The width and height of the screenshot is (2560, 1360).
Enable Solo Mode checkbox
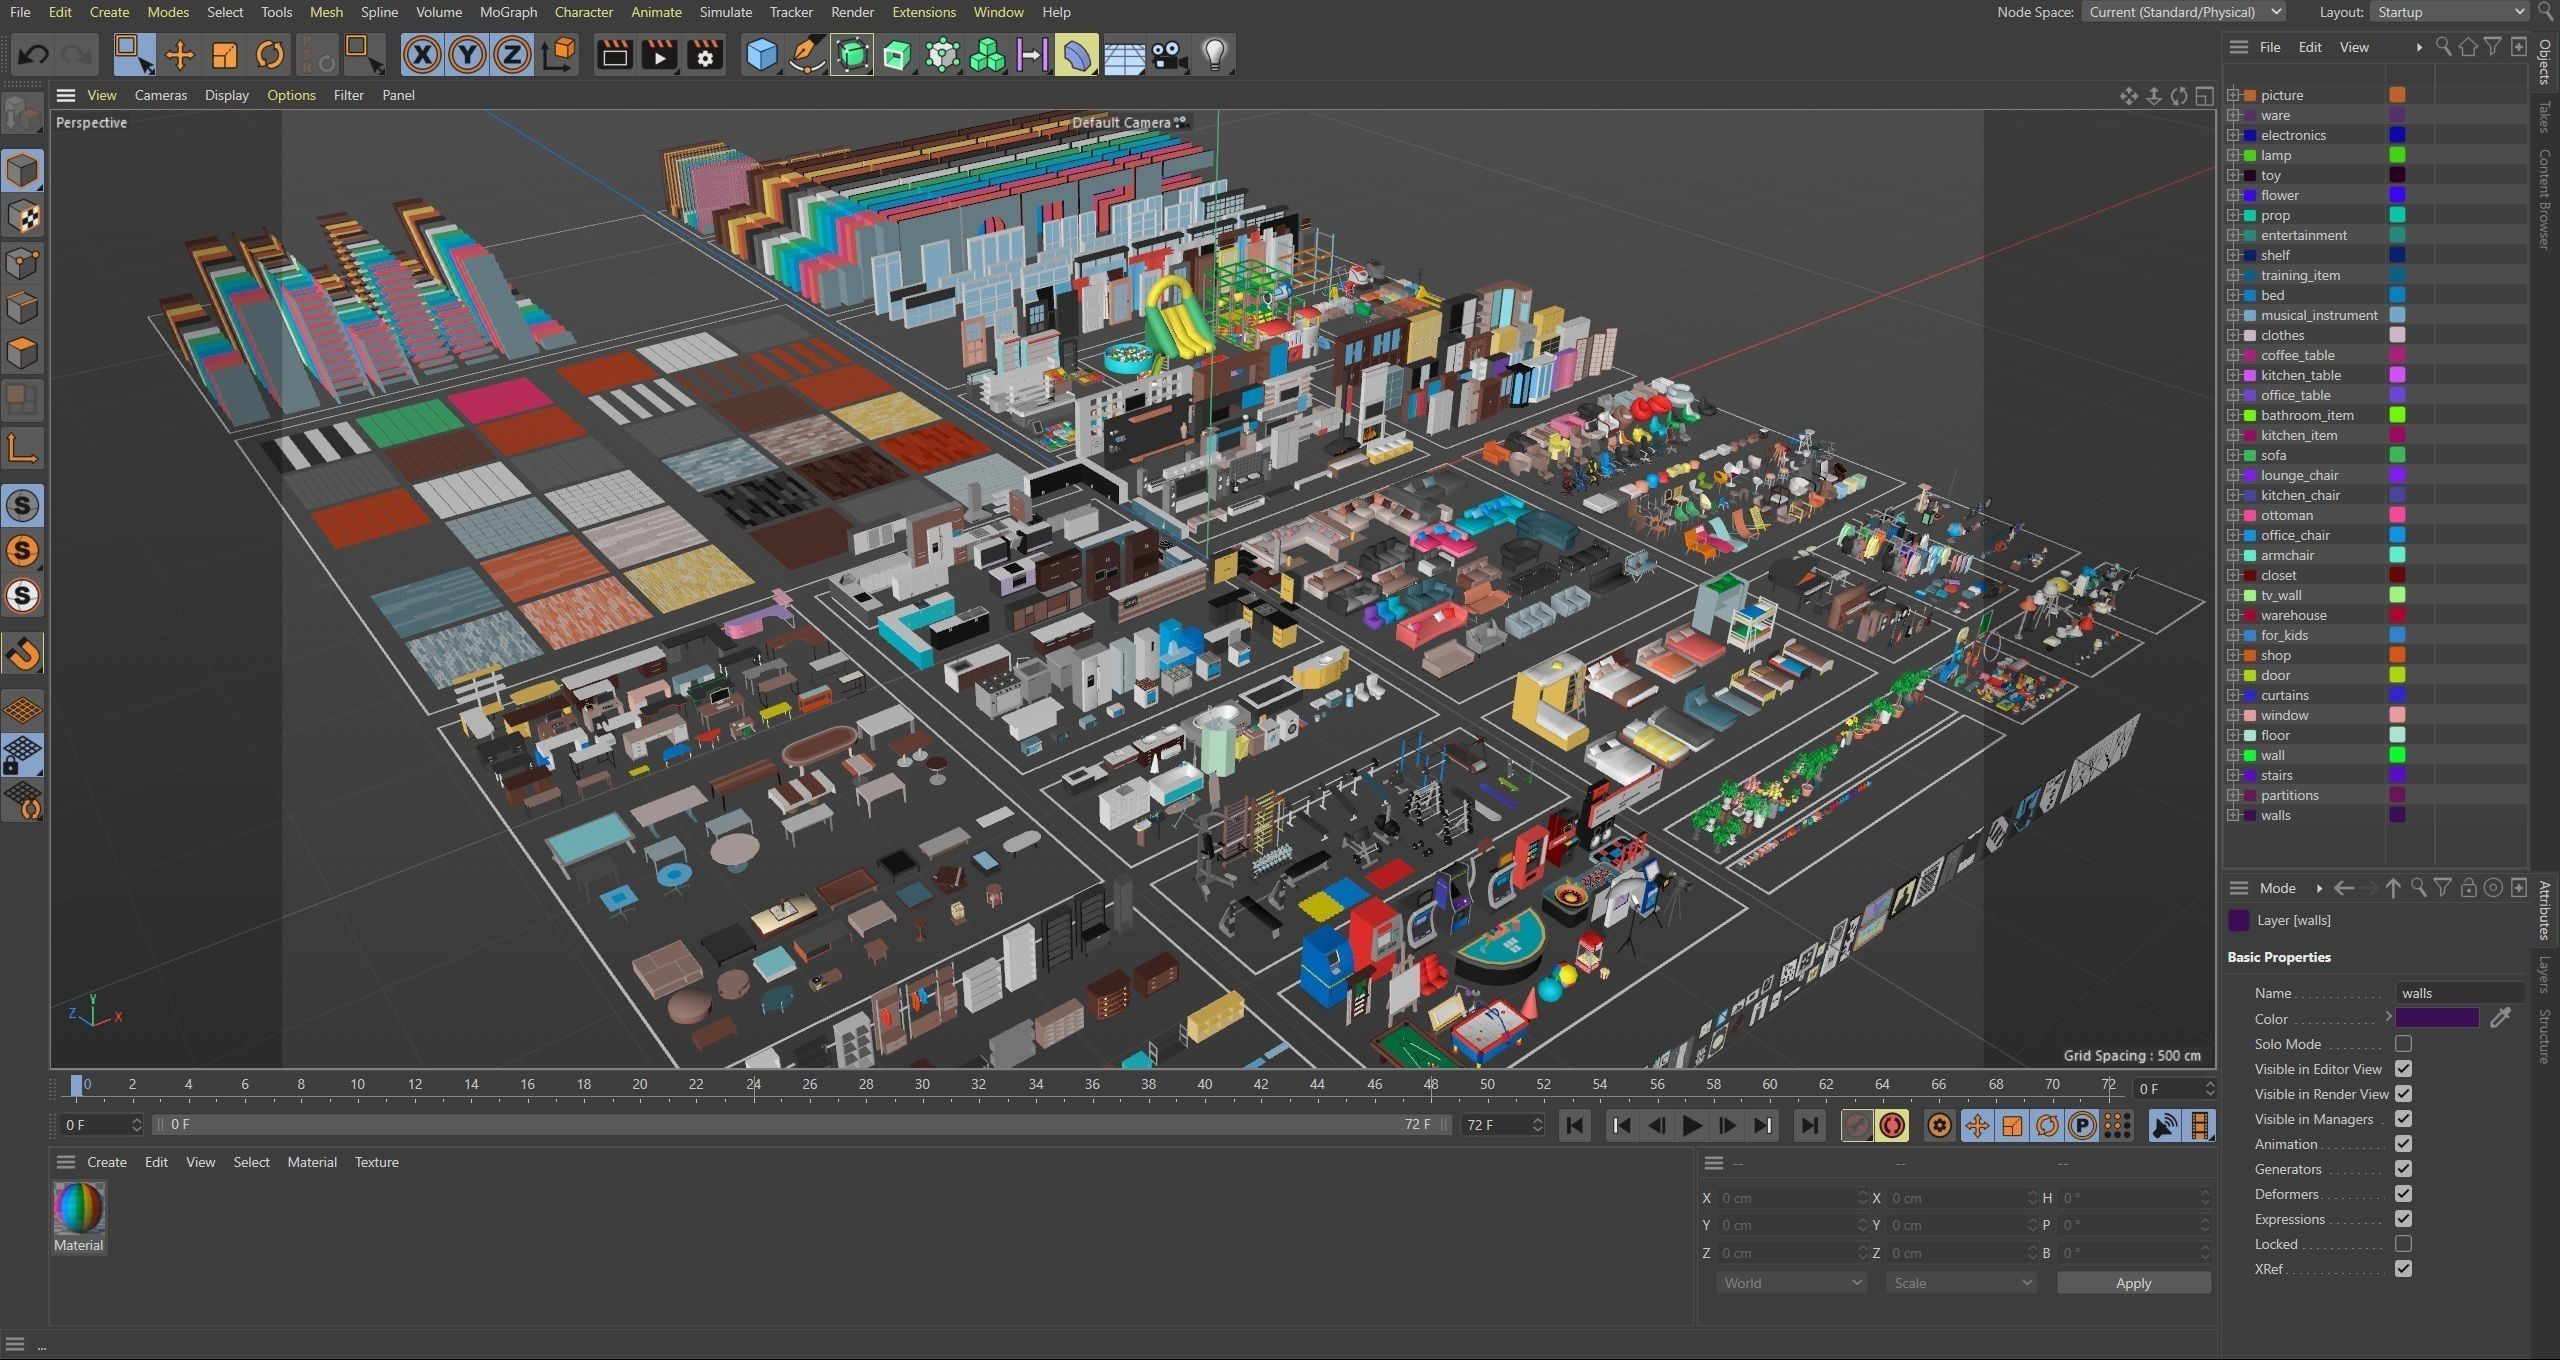pyautogui.click(x=2403, y=1044)
